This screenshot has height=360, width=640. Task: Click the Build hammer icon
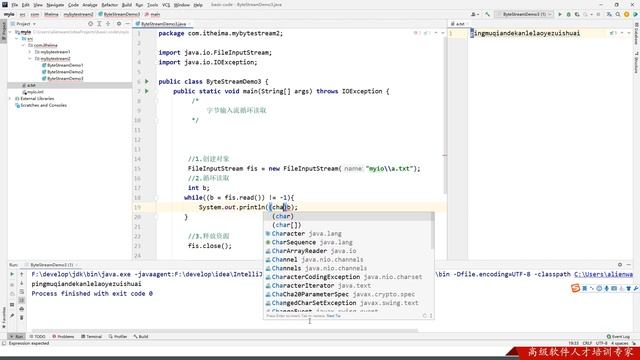click(x=487, y=14)
